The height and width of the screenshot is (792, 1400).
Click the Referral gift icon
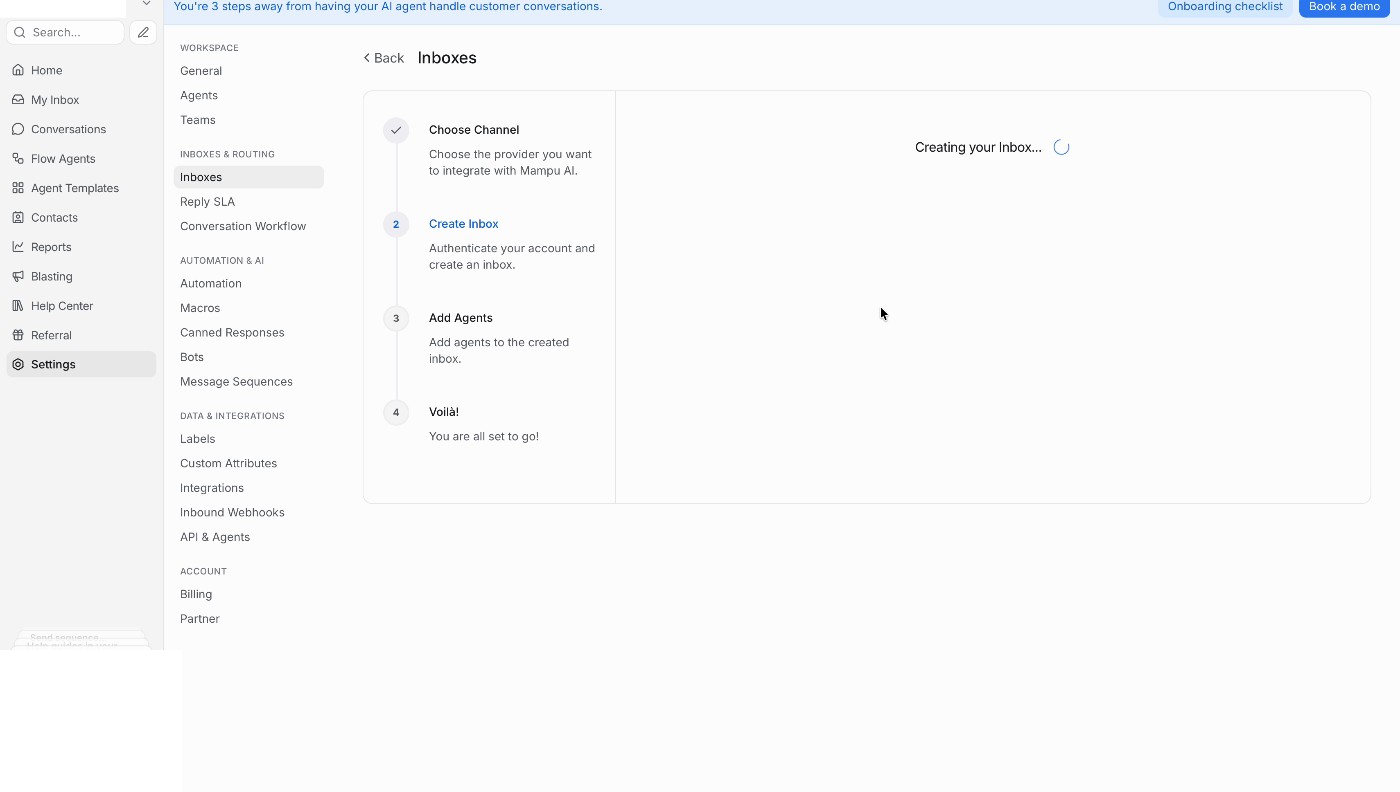pyautogui.click(x=18, y=335)
